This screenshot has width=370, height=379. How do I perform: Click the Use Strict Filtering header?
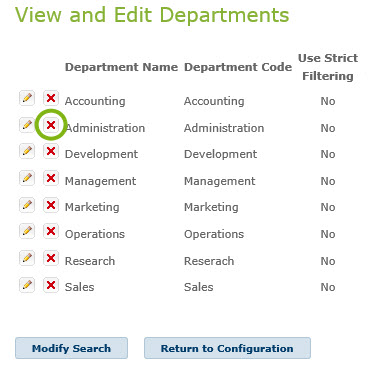point(328,67)
